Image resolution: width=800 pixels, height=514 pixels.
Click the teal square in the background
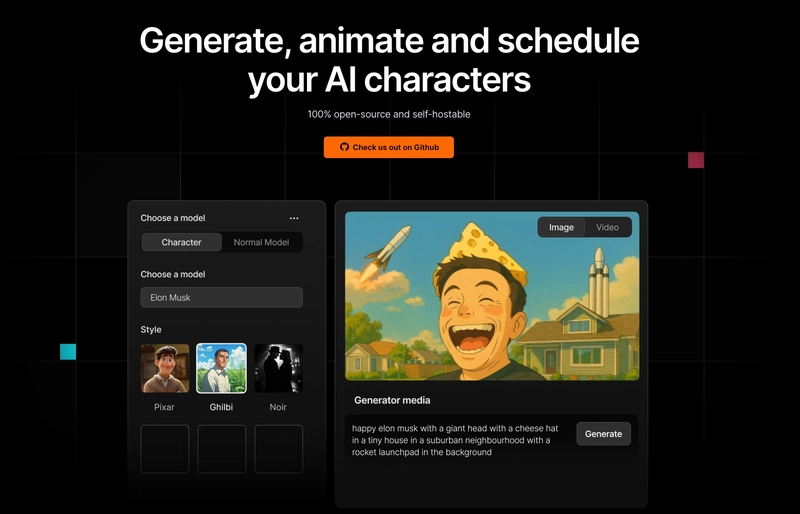[68, 351]
